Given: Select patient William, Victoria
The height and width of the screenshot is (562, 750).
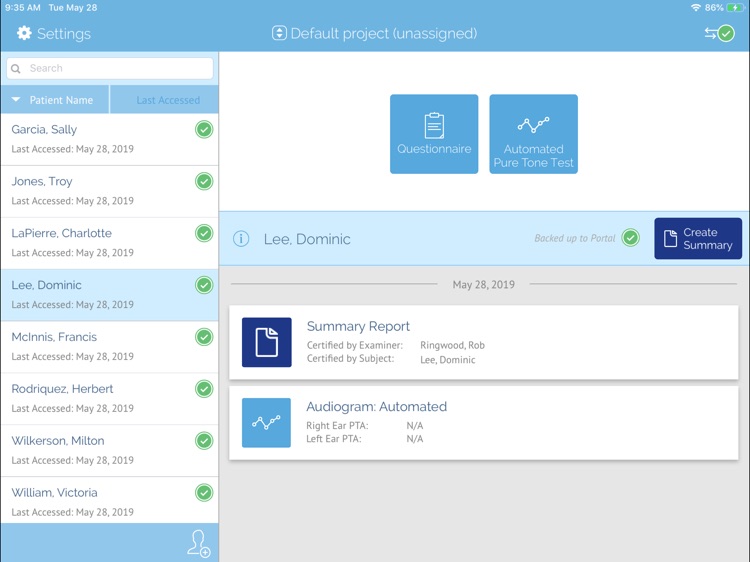Looking at the screenshot, I should [x=110, y=500].
